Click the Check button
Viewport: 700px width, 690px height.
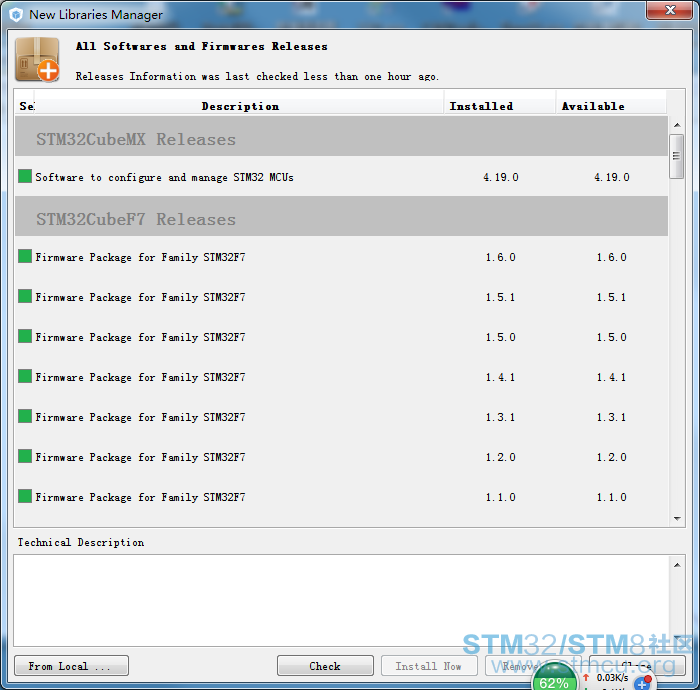point(325,666)
